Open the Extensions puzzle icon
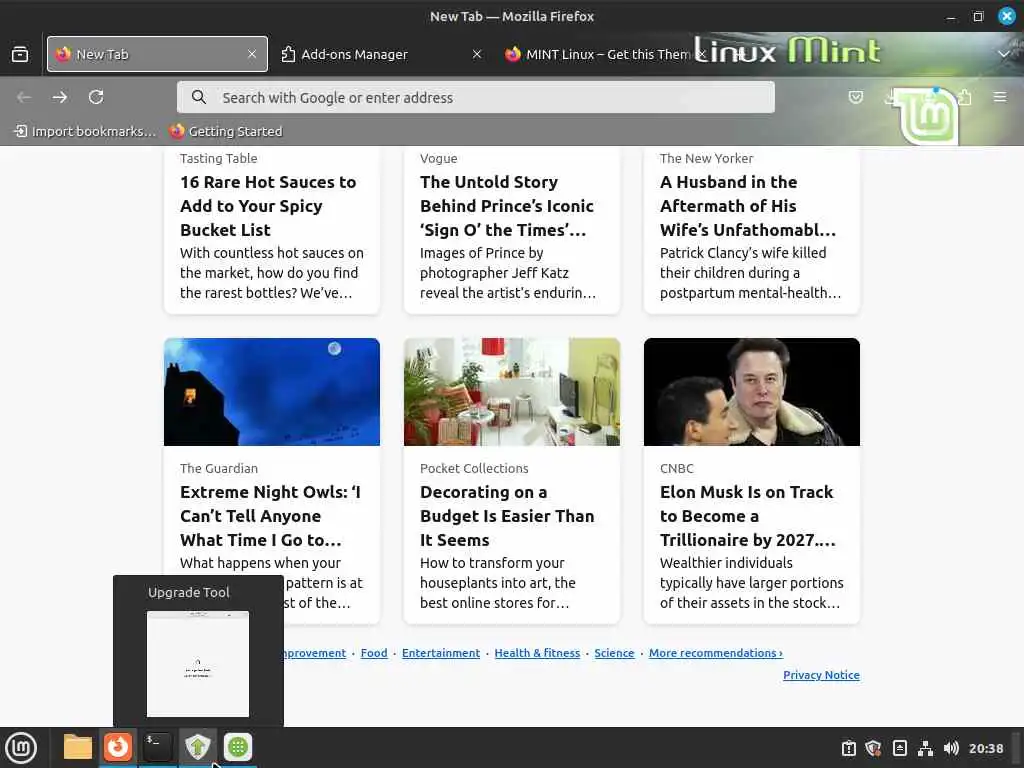Viewport: 1024px width, 768px height. coord(965,97)
